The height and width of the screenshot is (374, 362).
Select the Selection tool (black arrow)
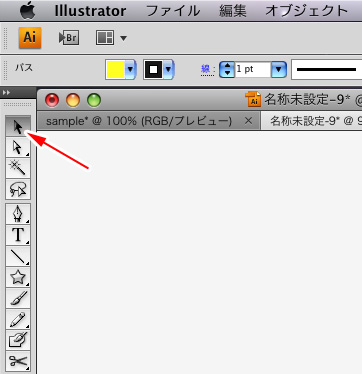point(18,126)
